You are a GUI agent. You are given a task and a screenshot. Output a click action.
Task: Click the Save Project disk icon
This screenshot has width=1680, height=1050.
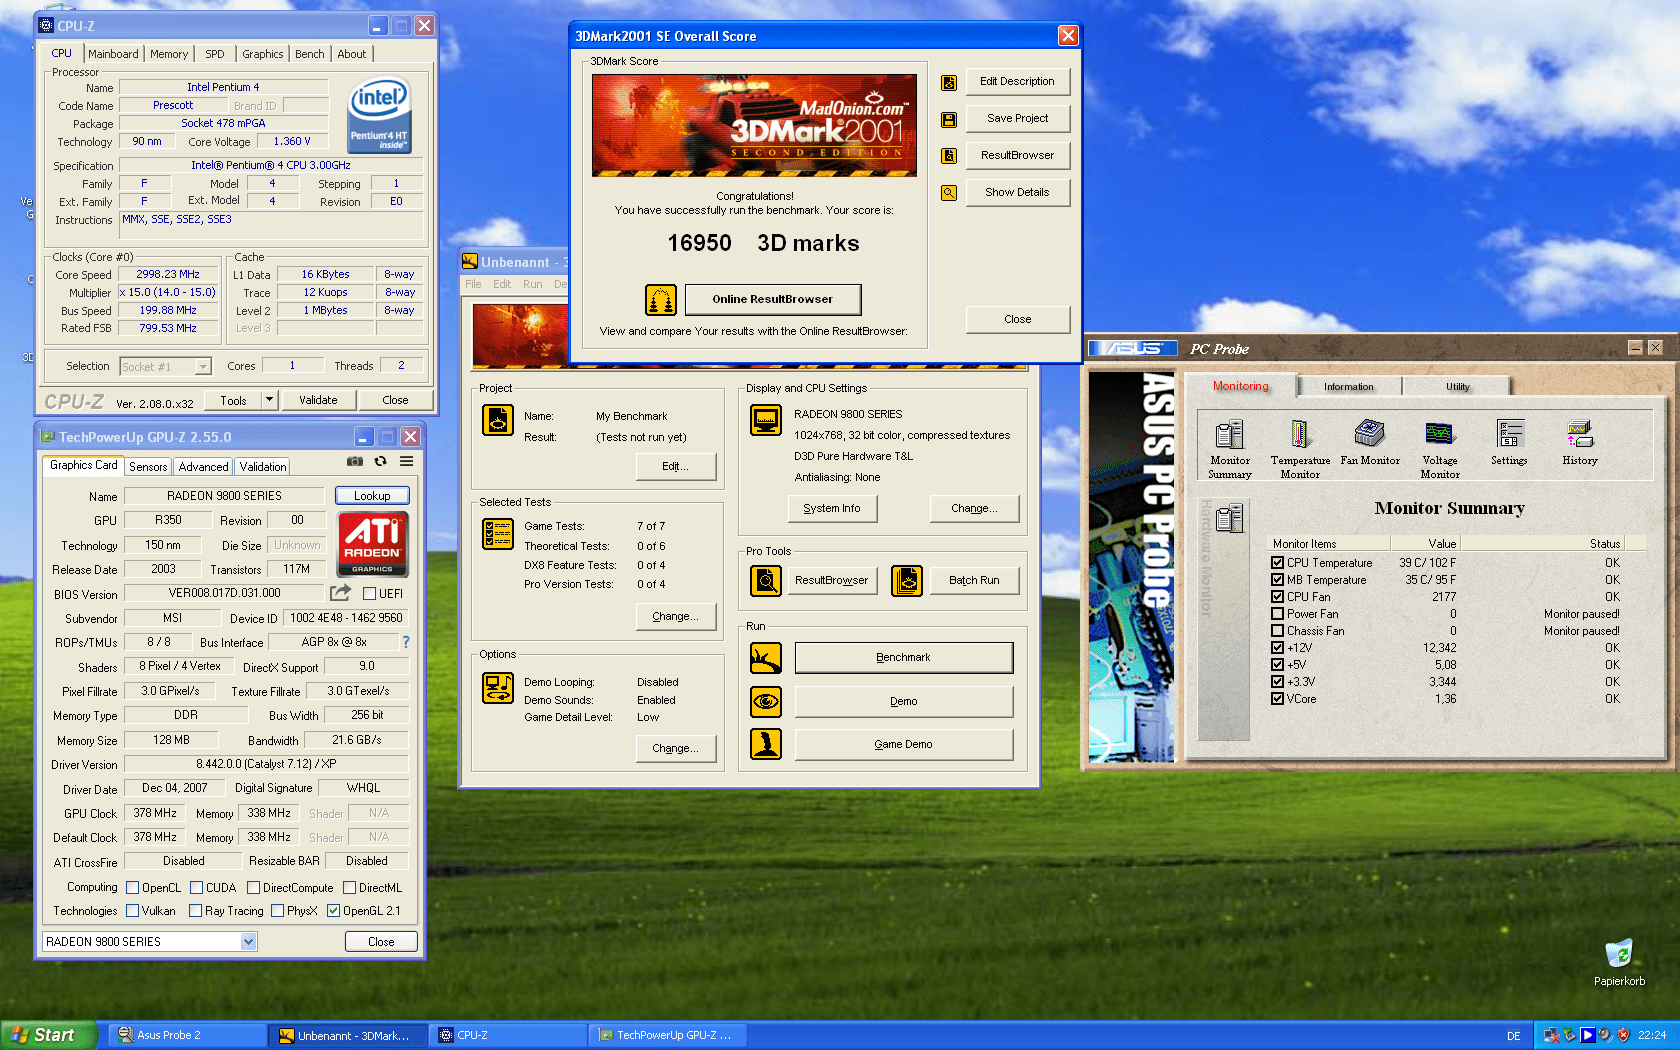click(949, 120)
